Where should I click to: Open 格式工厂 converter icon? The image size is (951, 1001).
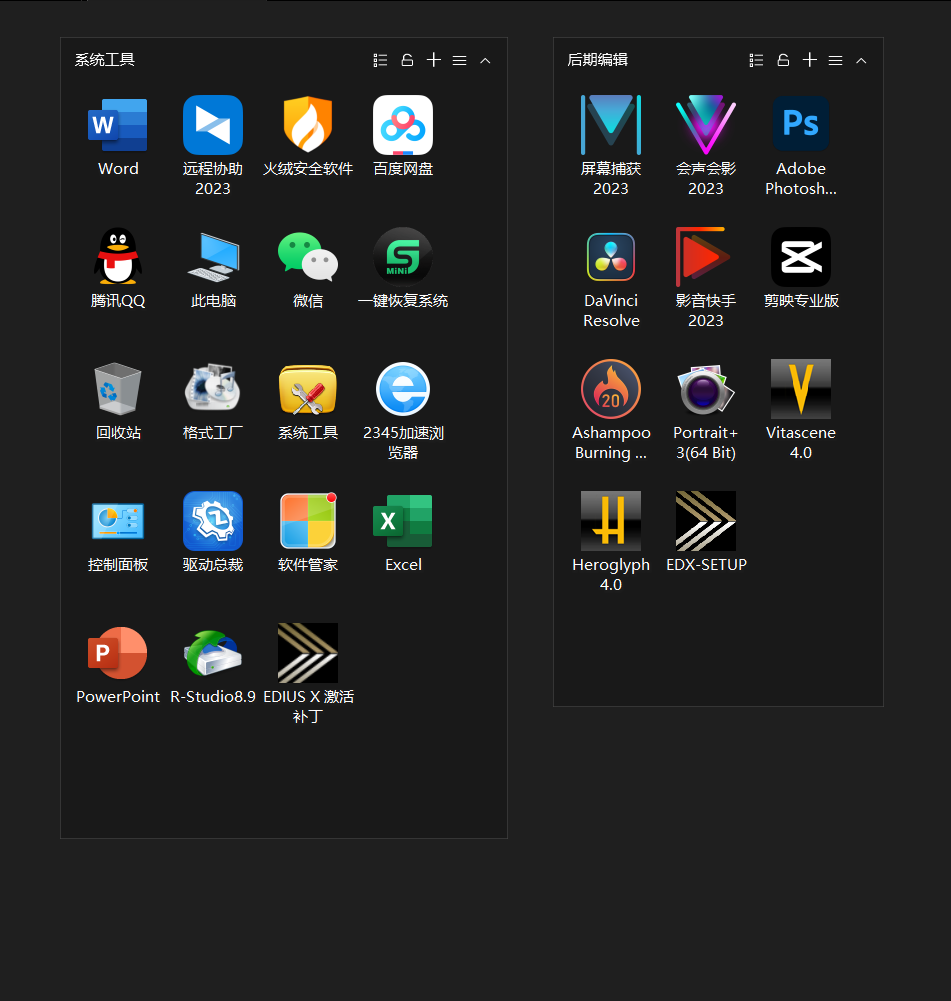[213, 389]
